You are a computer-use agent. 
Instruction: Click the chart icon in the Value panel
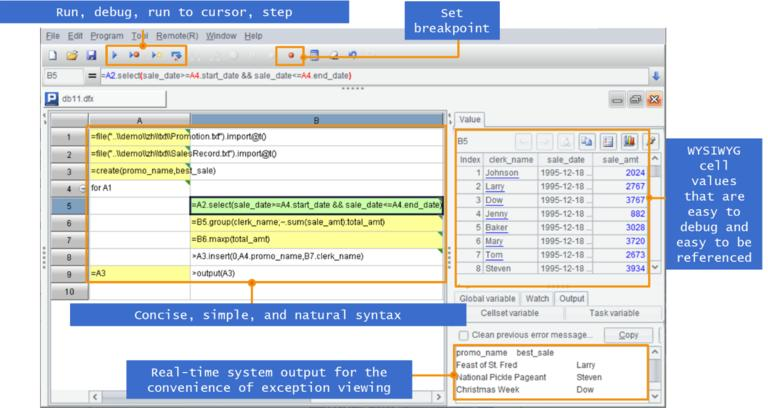629,143
